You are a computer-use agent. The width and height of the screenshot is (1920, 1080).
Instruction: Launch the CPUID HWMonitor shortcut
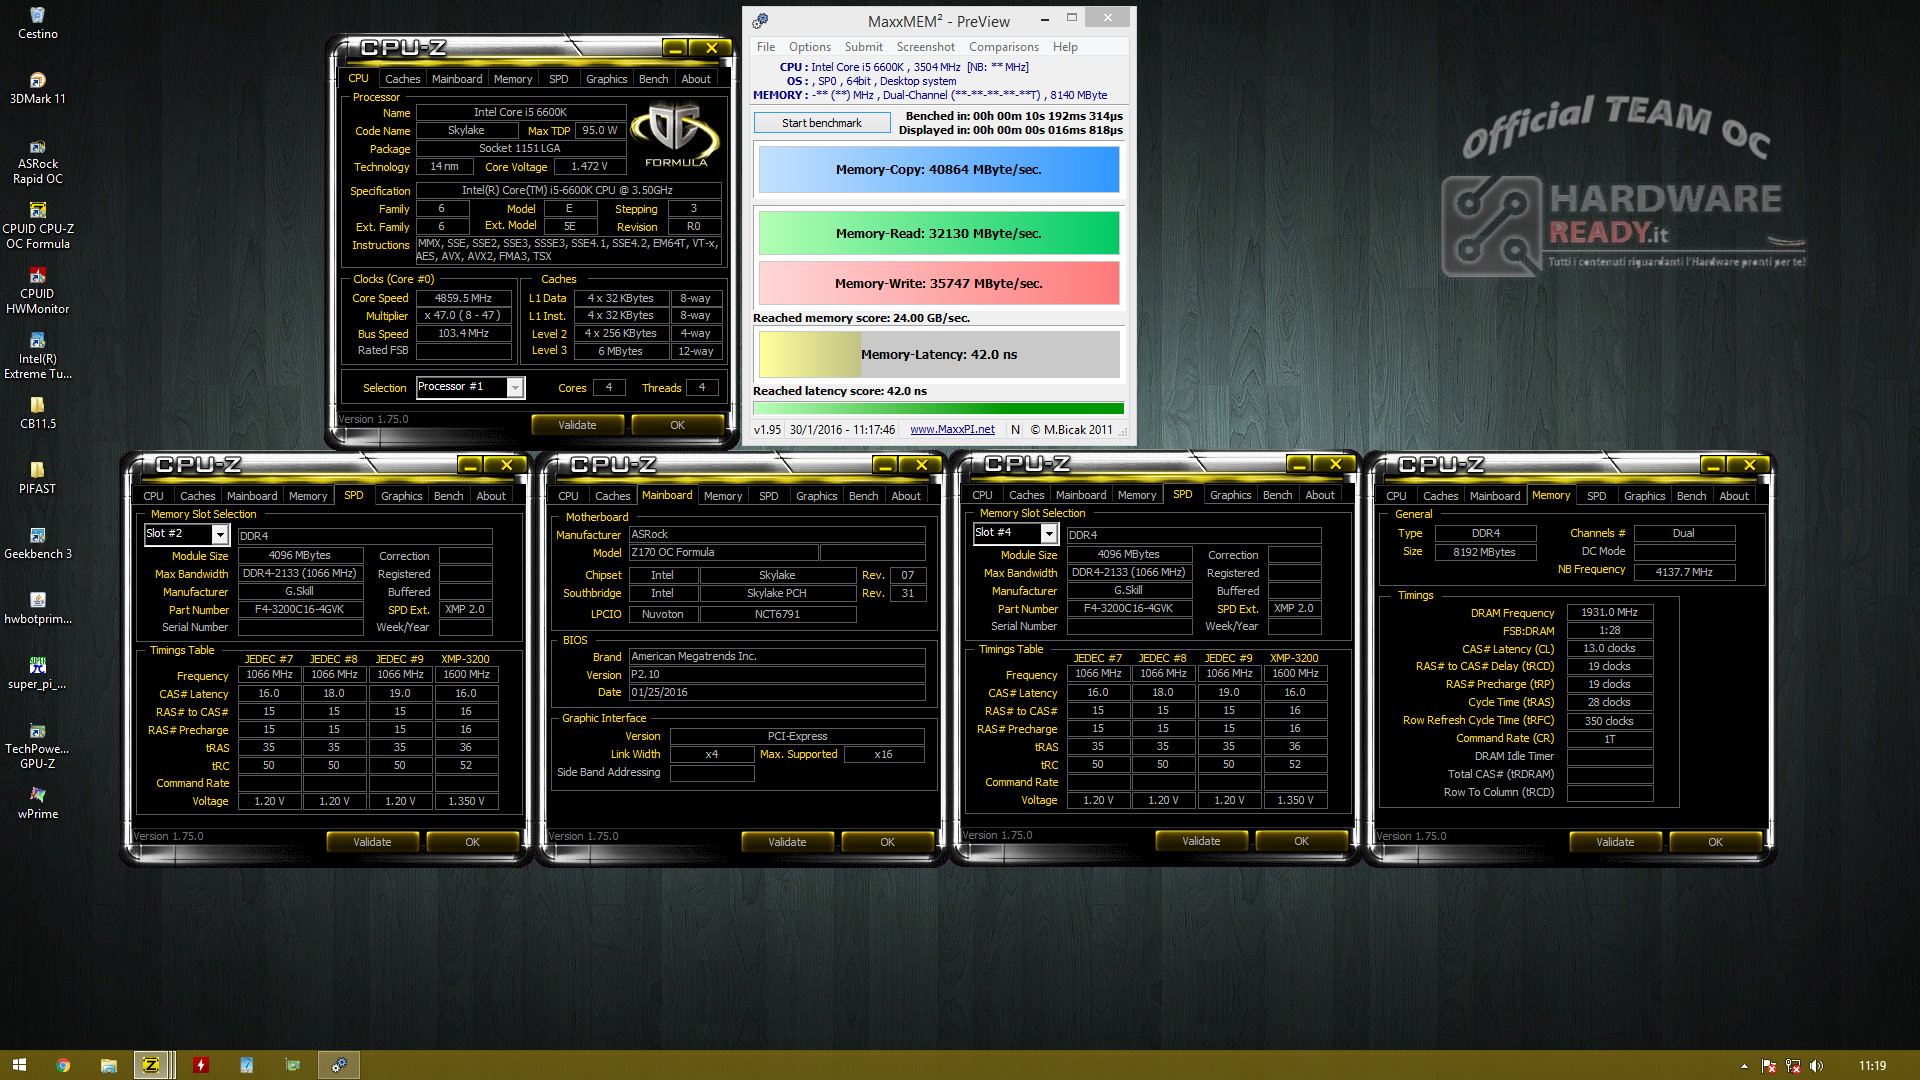(x=37, y=292)
